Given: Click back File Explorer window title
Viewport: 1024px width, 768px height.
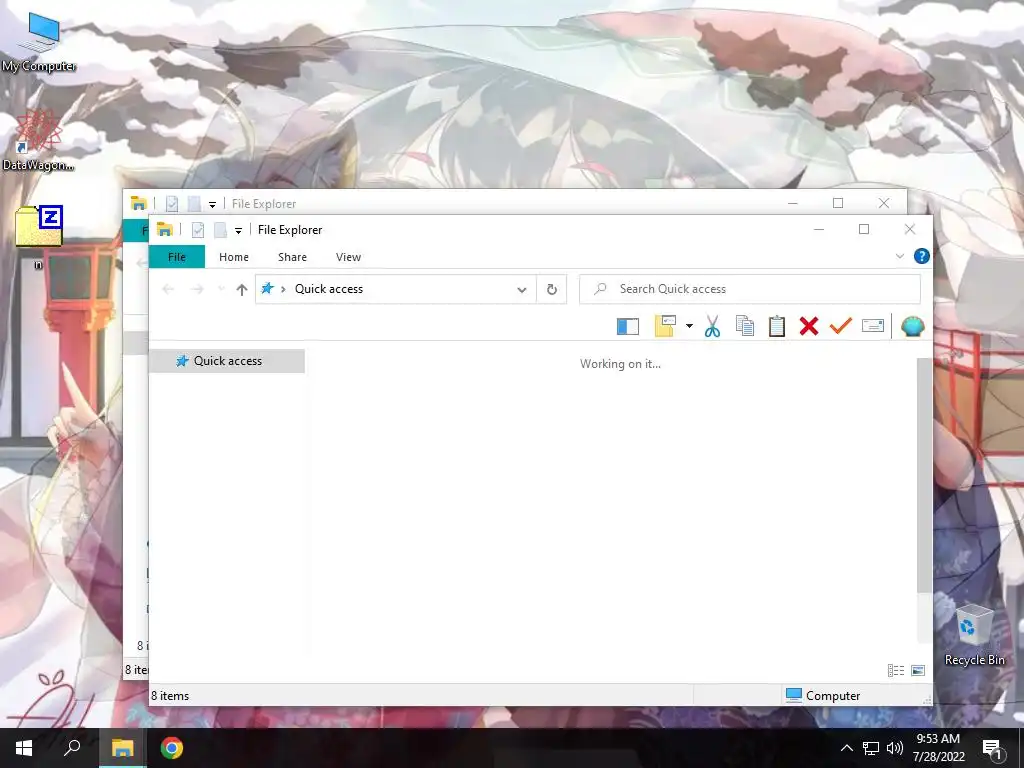Looking at the screenshot, I should click(x=264, y=204).
